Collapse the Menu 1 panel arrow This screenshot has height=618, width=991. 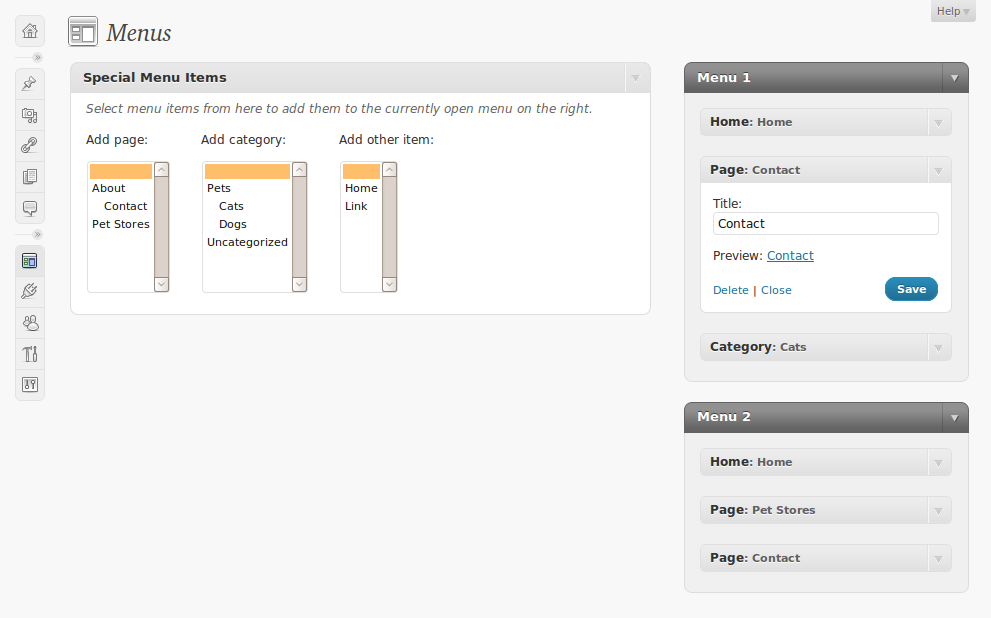pyautogui.click(x=954, y=78)
